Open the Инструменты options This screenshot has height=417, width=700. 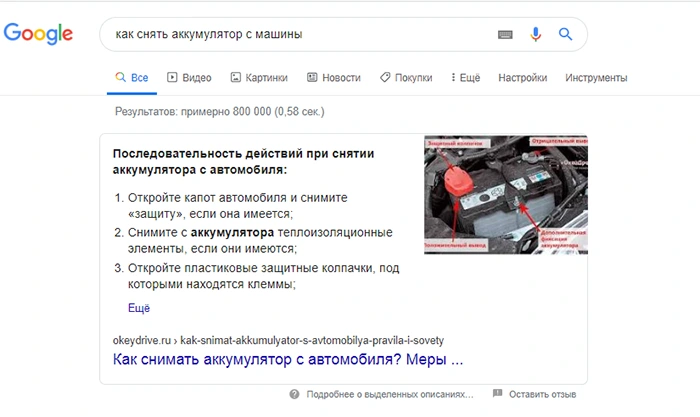pyautogui.click(x=596, y=78)
